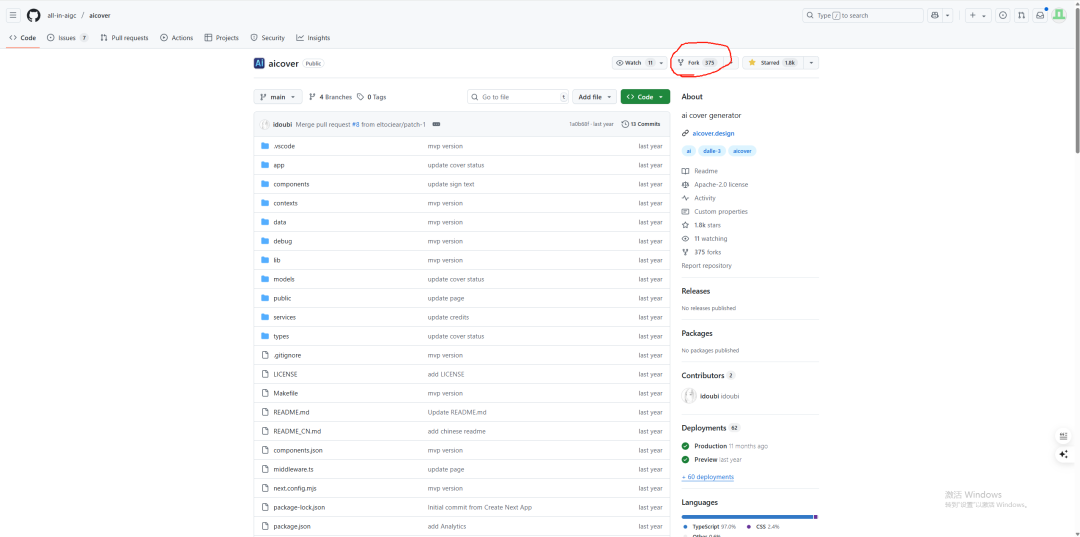Toggle the Starred button

pyautogui.click(x=771, y=63)
